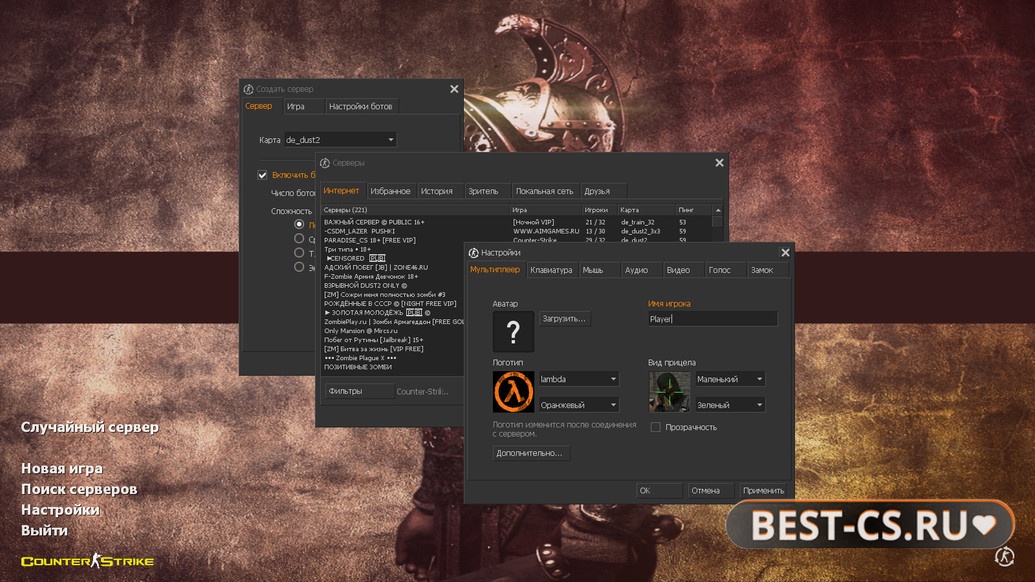The image size is (1035, 582).
Task: Open the Маленький crosshair size dropdown
Action: 730,379
